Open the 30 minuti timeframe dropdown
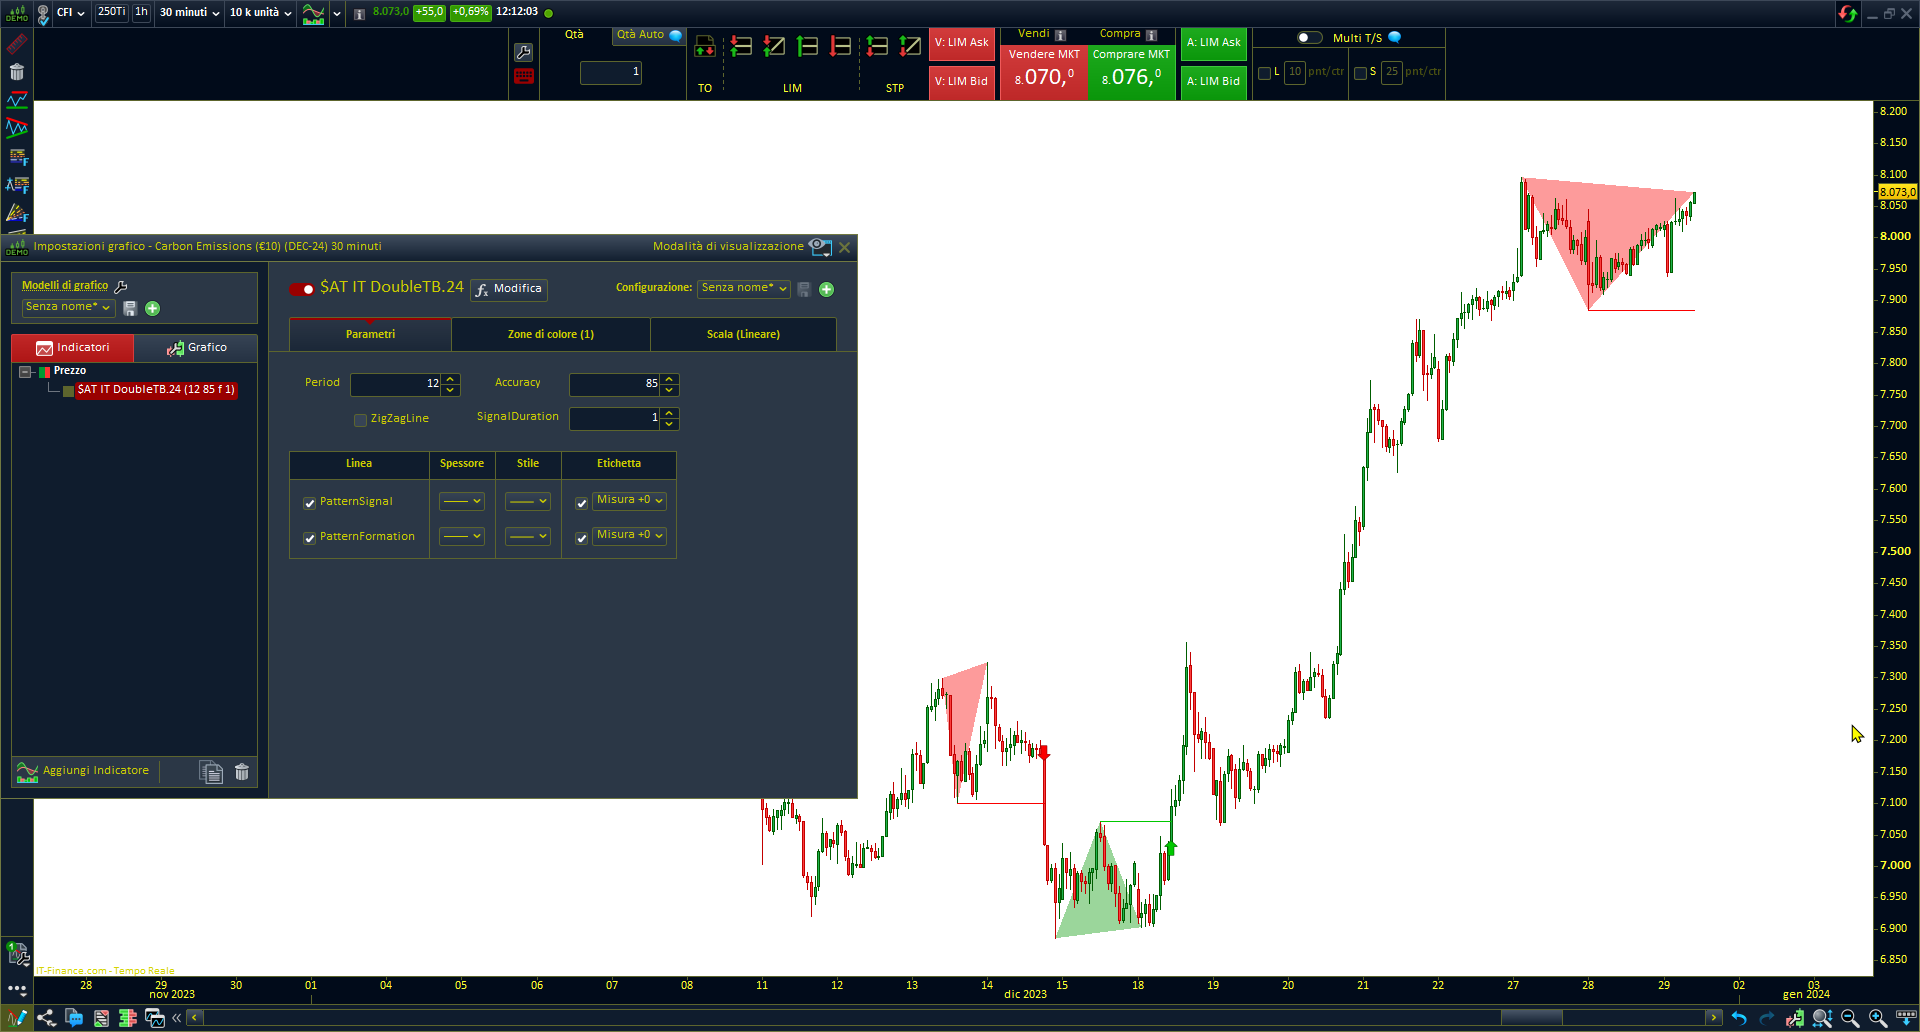Viewport: 1920px width, 1032px height. click(189, 13)
